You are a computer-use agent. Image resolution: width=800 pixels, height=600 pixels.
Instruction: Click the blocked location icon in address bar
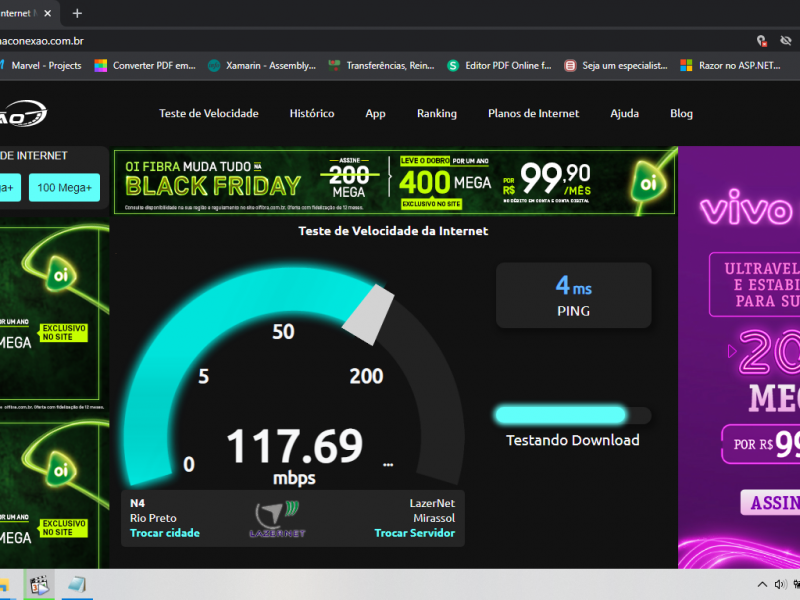tap(761, 41)
